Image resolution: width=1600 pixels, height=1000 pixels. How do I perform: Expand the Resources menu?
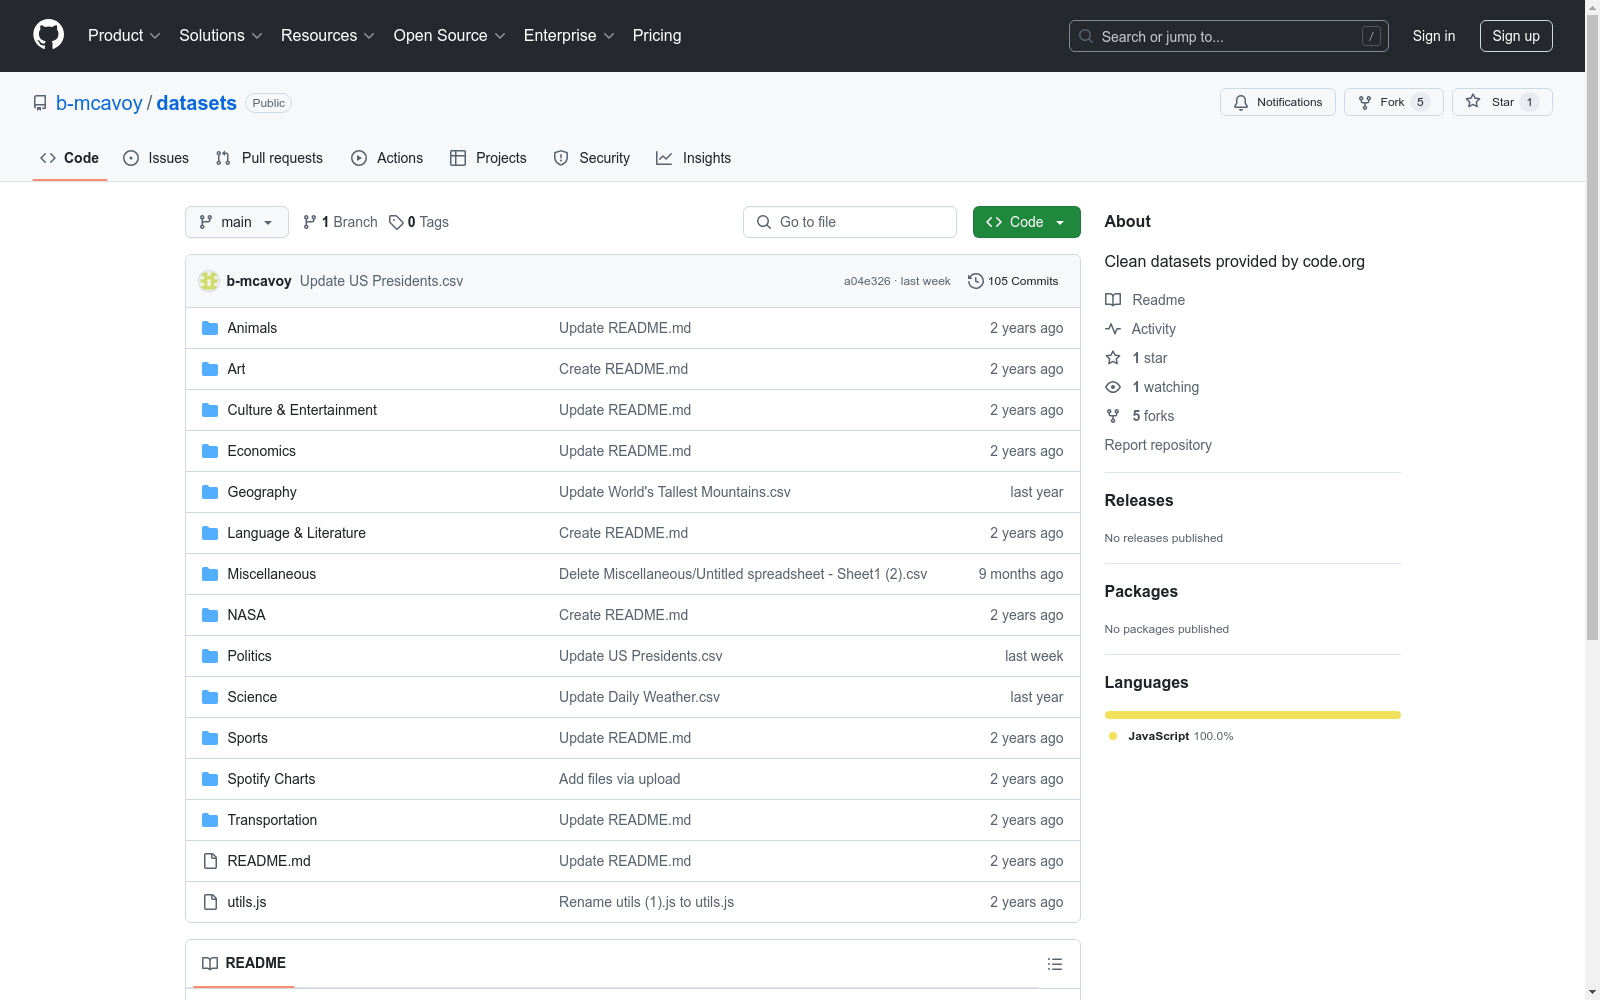click(328, 36)
